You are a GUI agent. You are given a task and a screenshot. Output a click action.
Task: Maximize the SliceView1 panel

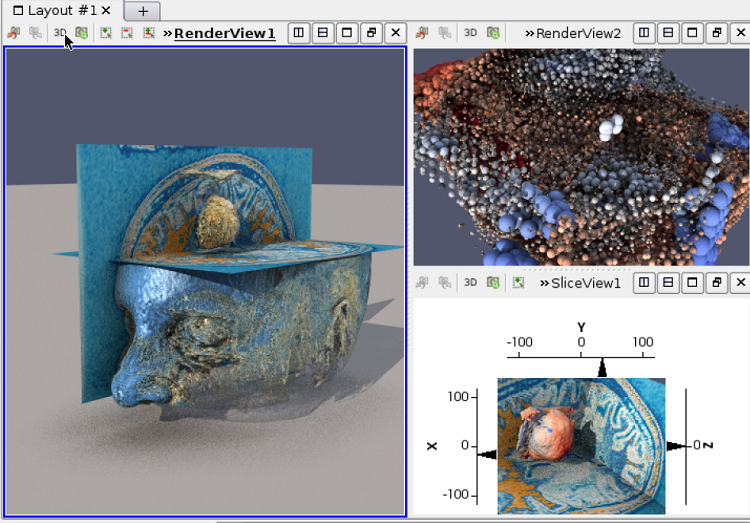tap(692, 283)
